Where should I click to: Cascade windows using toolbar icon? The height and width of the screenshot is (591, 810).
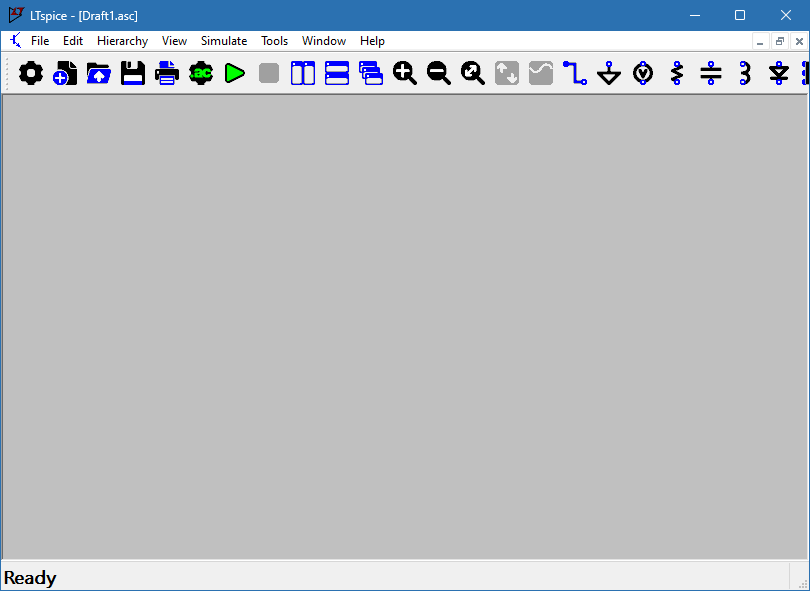(x=371, y=73)
